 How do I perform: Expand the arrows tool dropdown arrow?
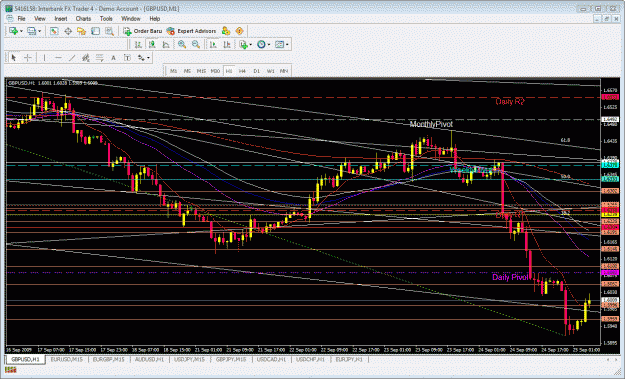coord(148,58)
